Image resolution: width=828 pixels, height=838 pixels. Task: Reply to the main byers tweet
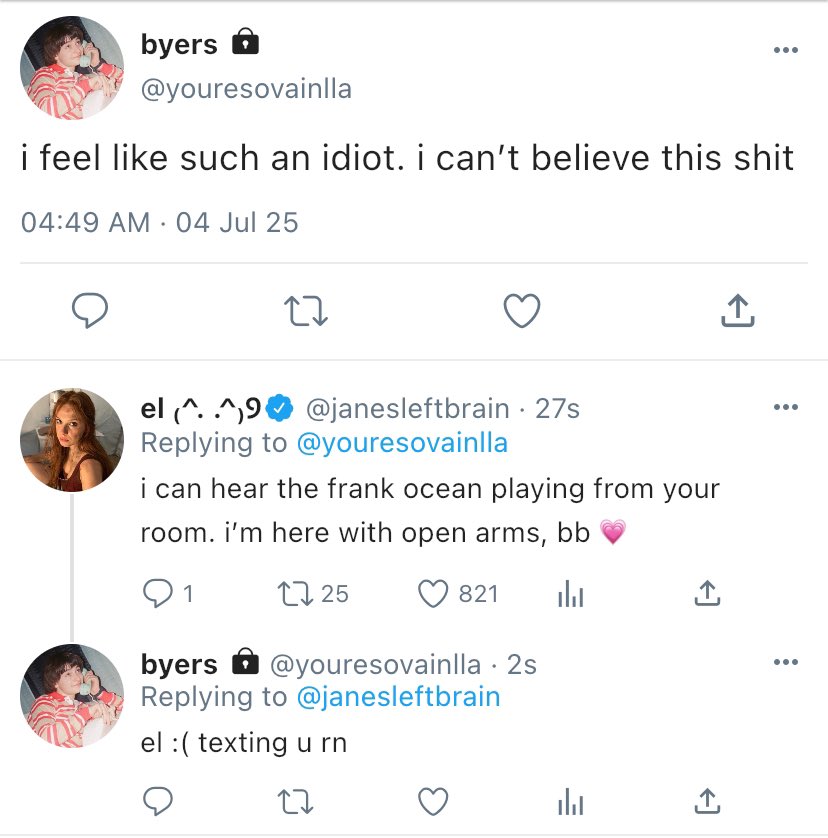[x=90, y=312]
